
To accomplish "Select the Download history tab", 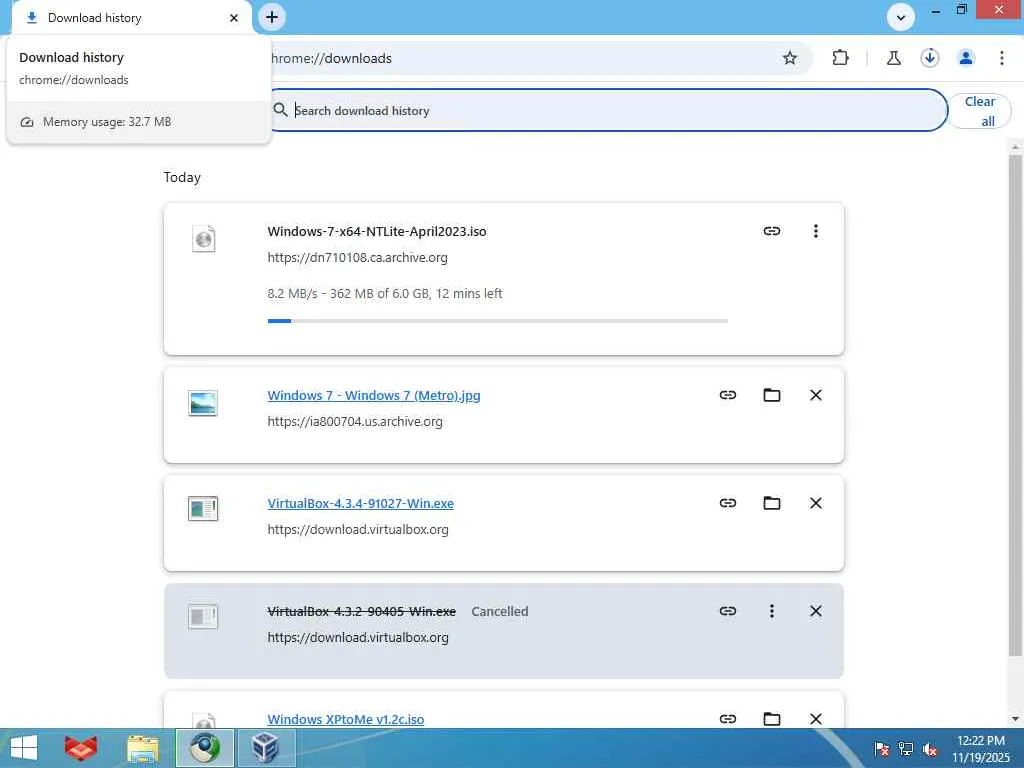I will tap(131, 18).
